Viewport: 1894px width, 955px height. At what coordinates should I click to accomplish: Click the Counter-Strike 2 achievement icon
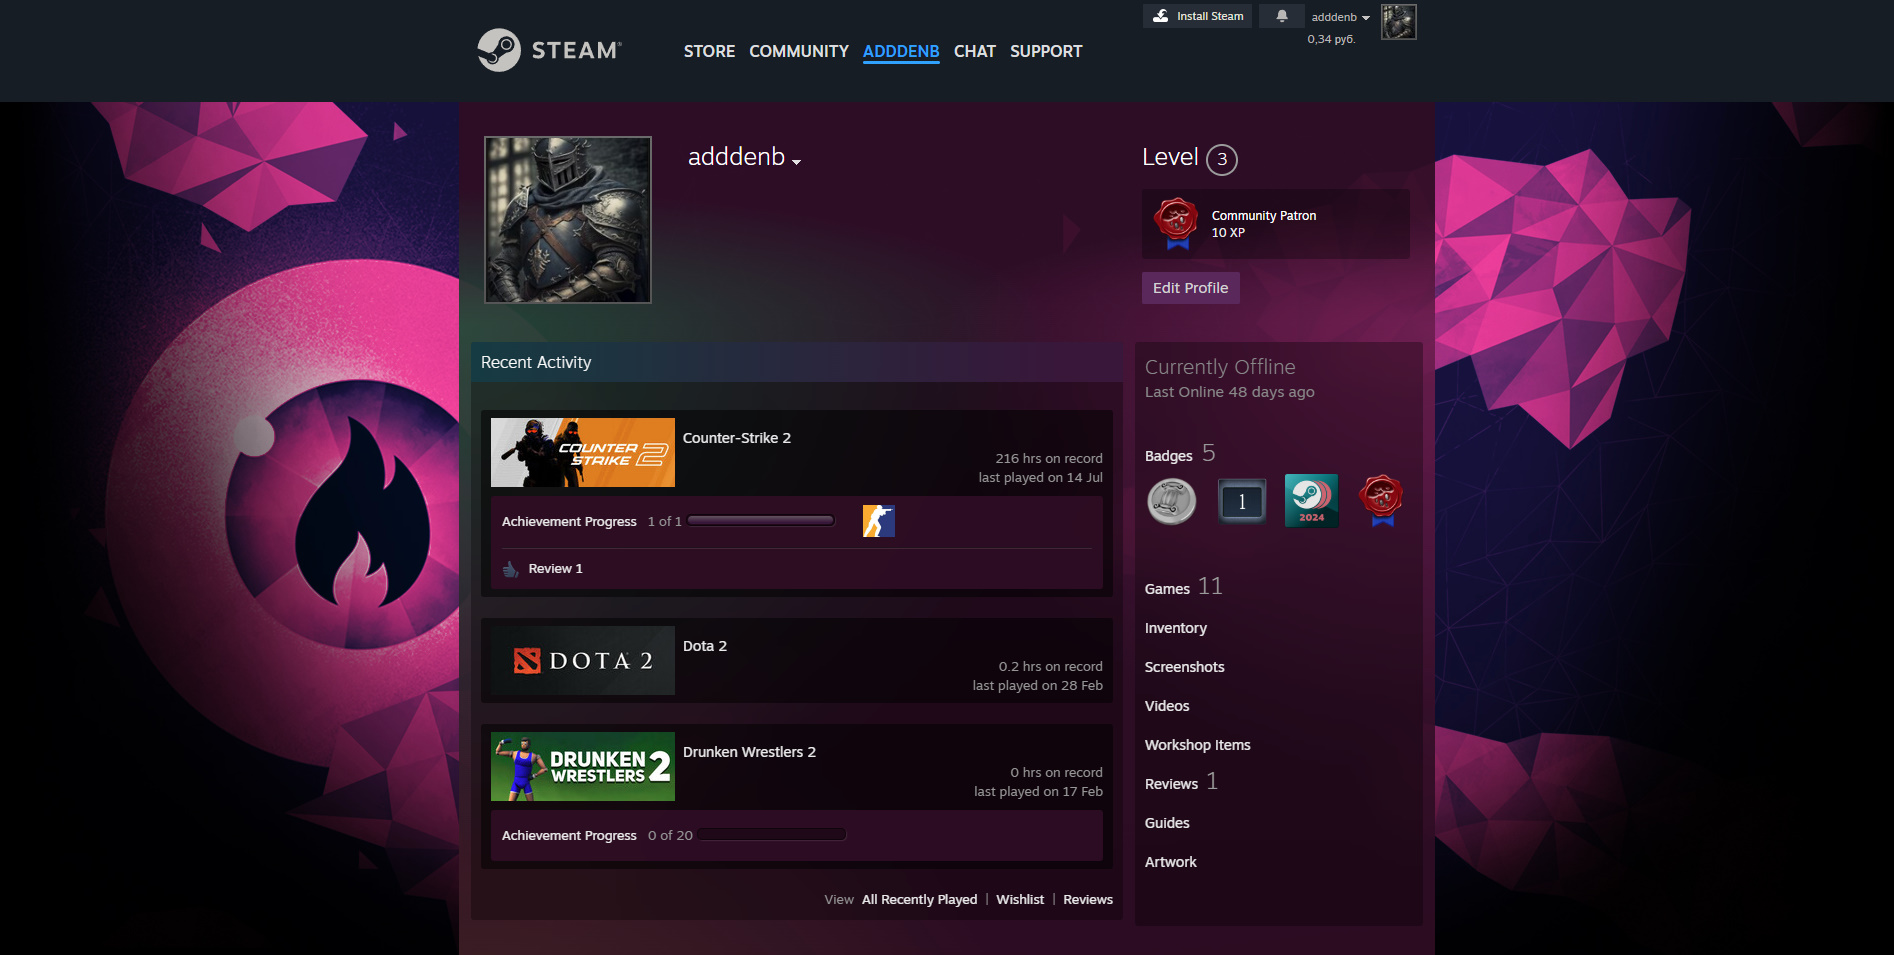tap(878, 521)
